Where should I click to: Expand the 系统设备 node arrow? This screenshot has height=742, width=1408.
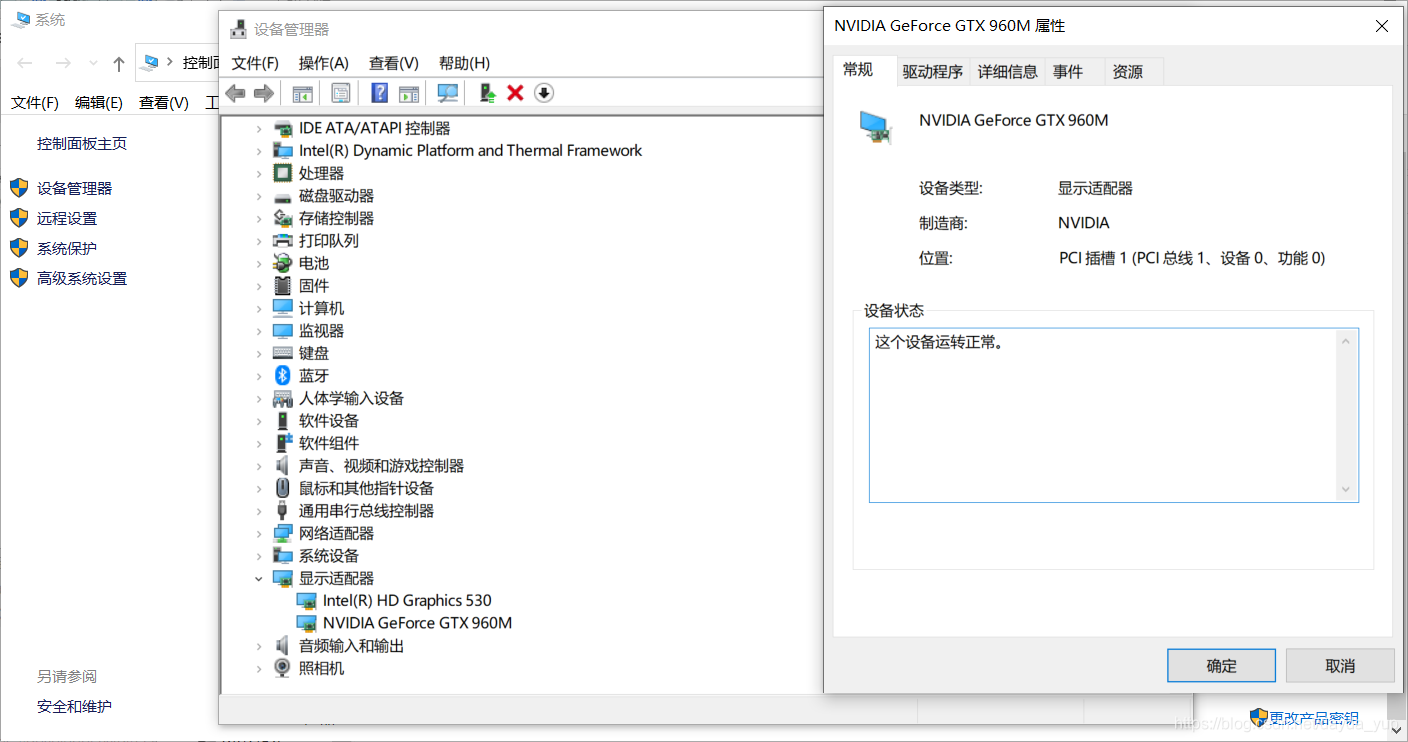click(x=259, y=555)
